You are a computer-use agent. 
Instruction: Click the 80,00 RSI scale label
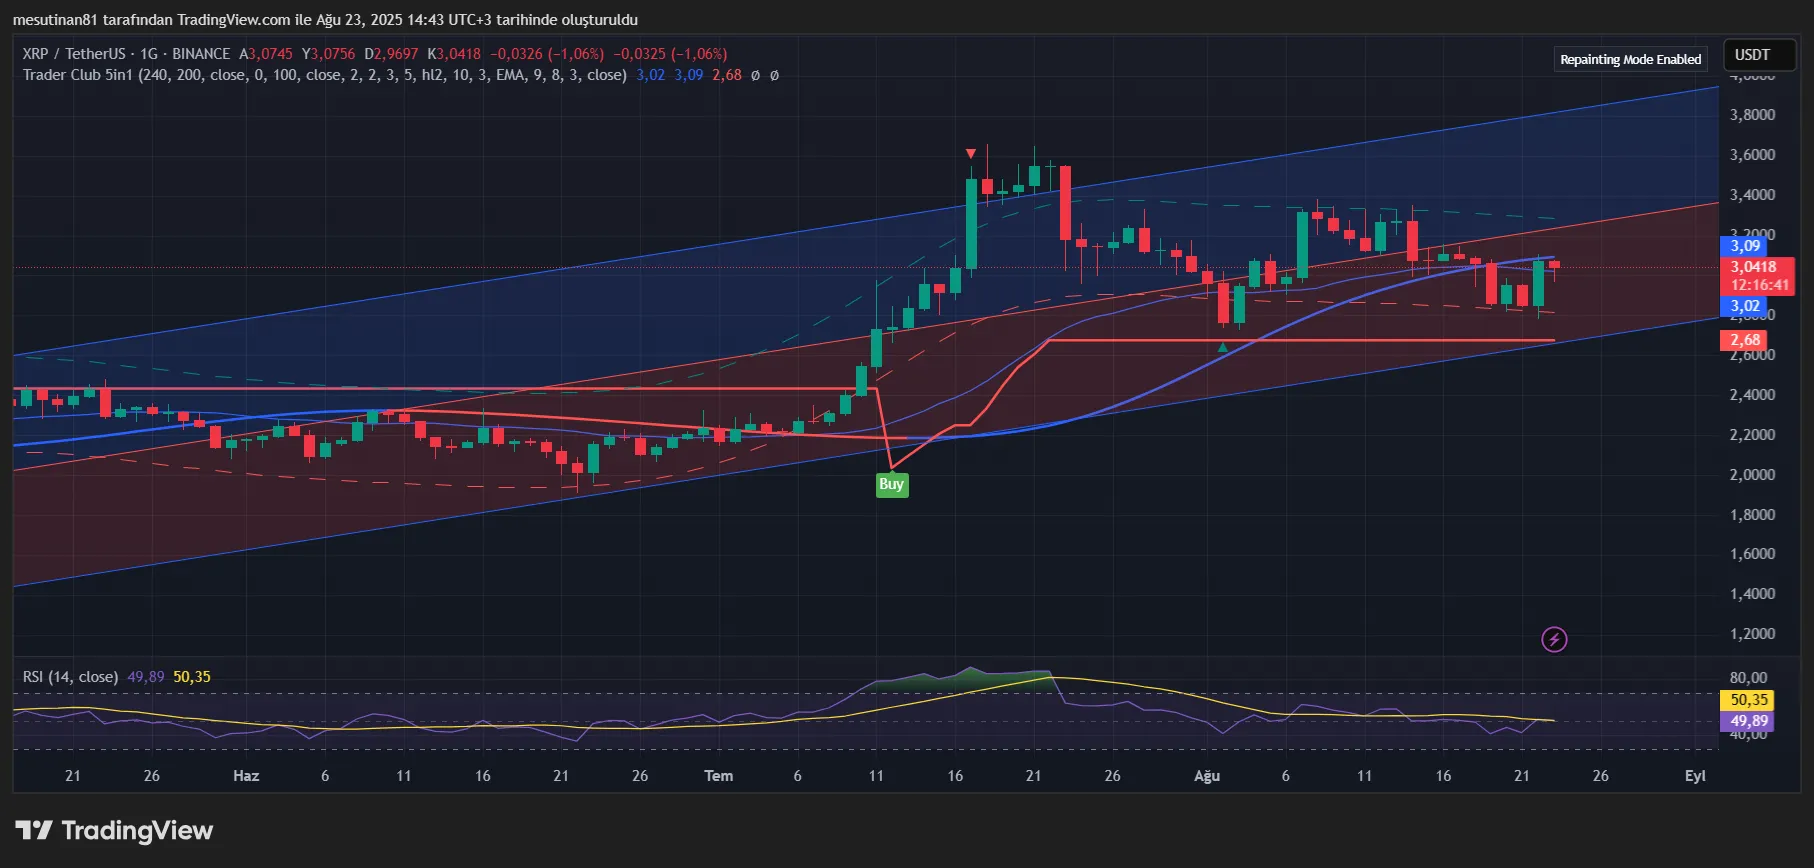point(1749,678)
